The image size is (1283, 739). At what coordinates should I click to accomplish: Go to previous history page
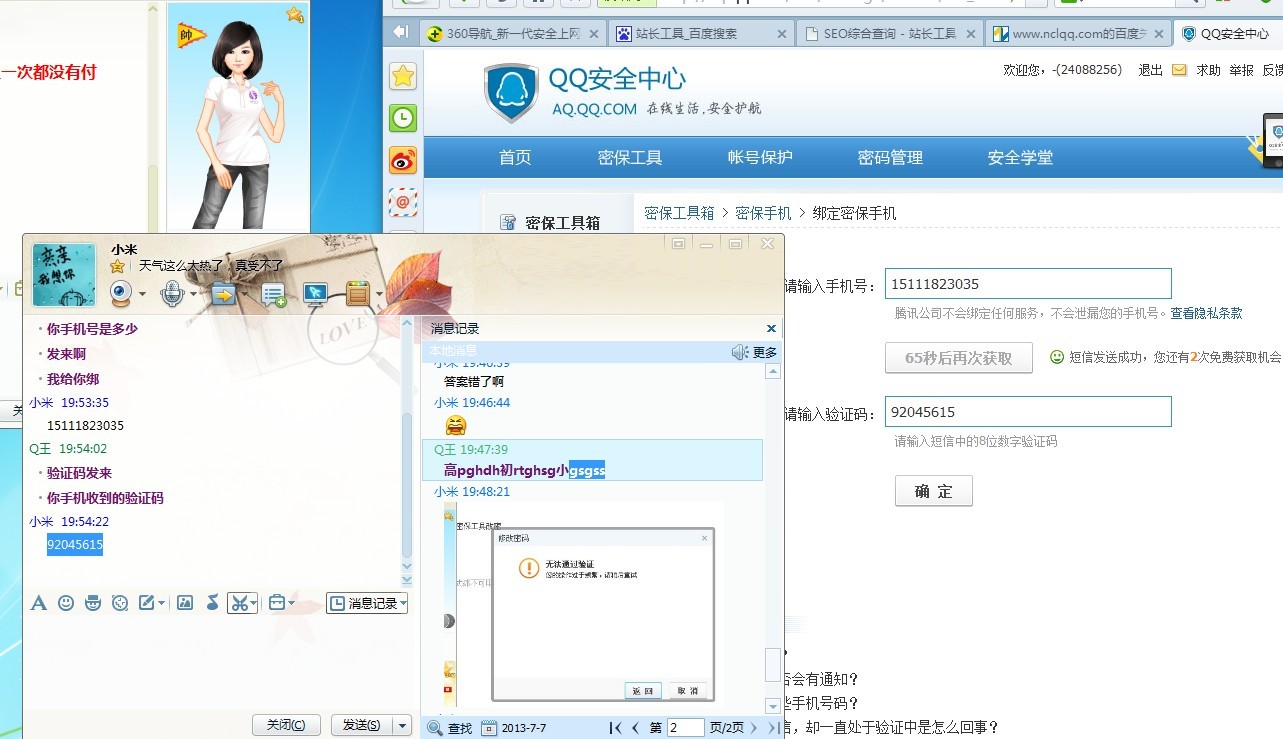(636, 728)
